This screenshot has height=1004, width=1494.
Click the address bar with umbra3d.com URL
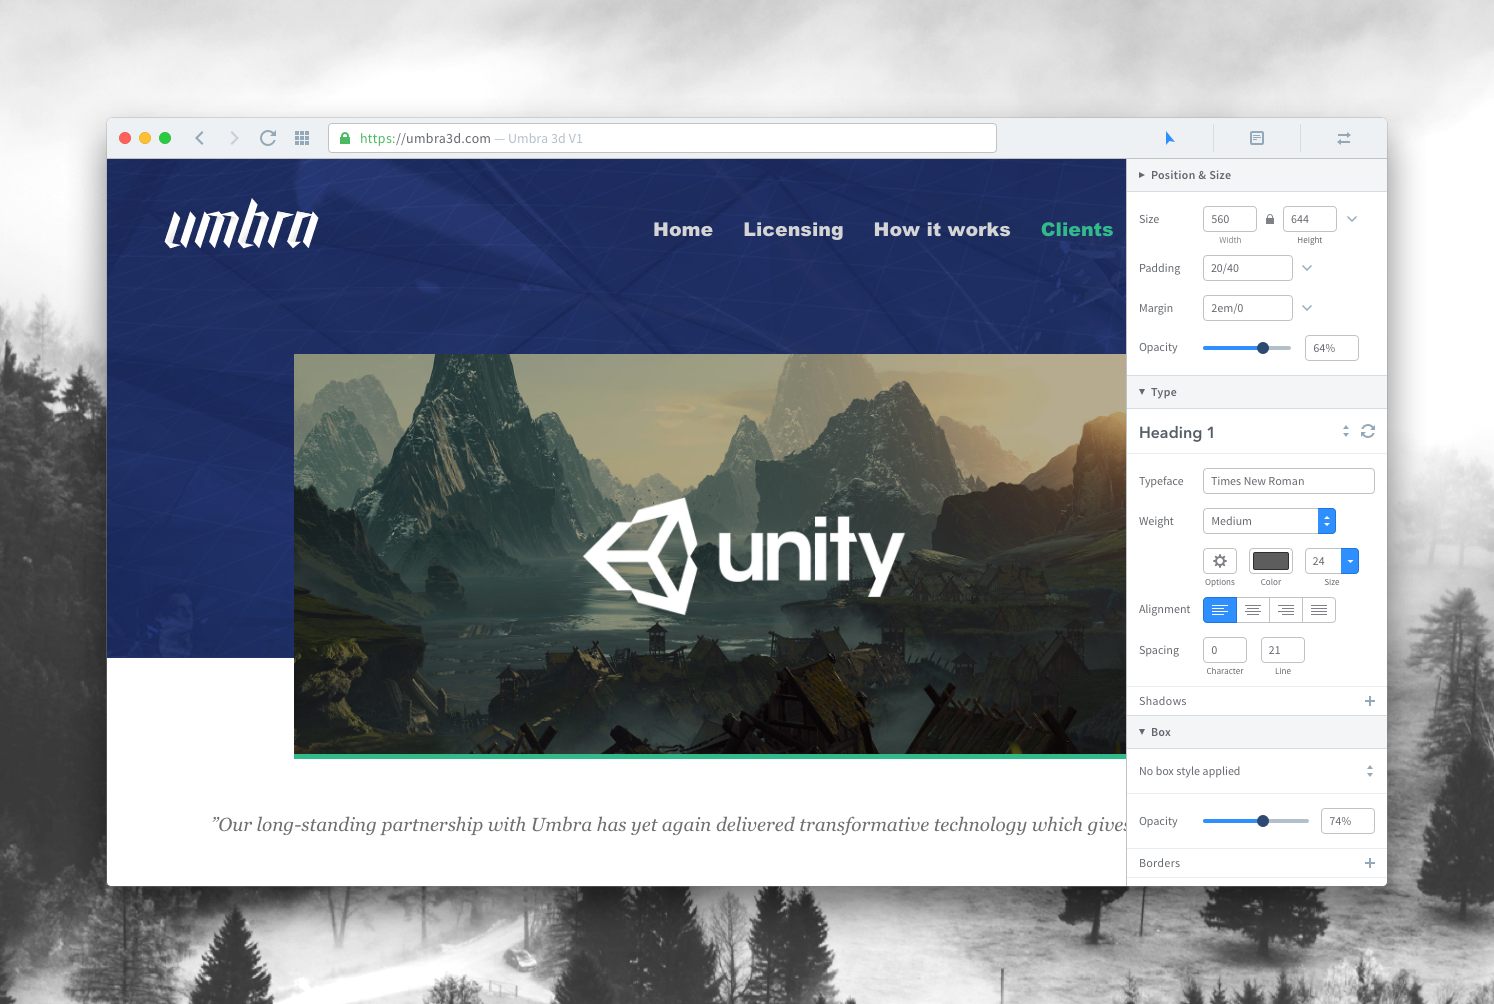(662, 138)
